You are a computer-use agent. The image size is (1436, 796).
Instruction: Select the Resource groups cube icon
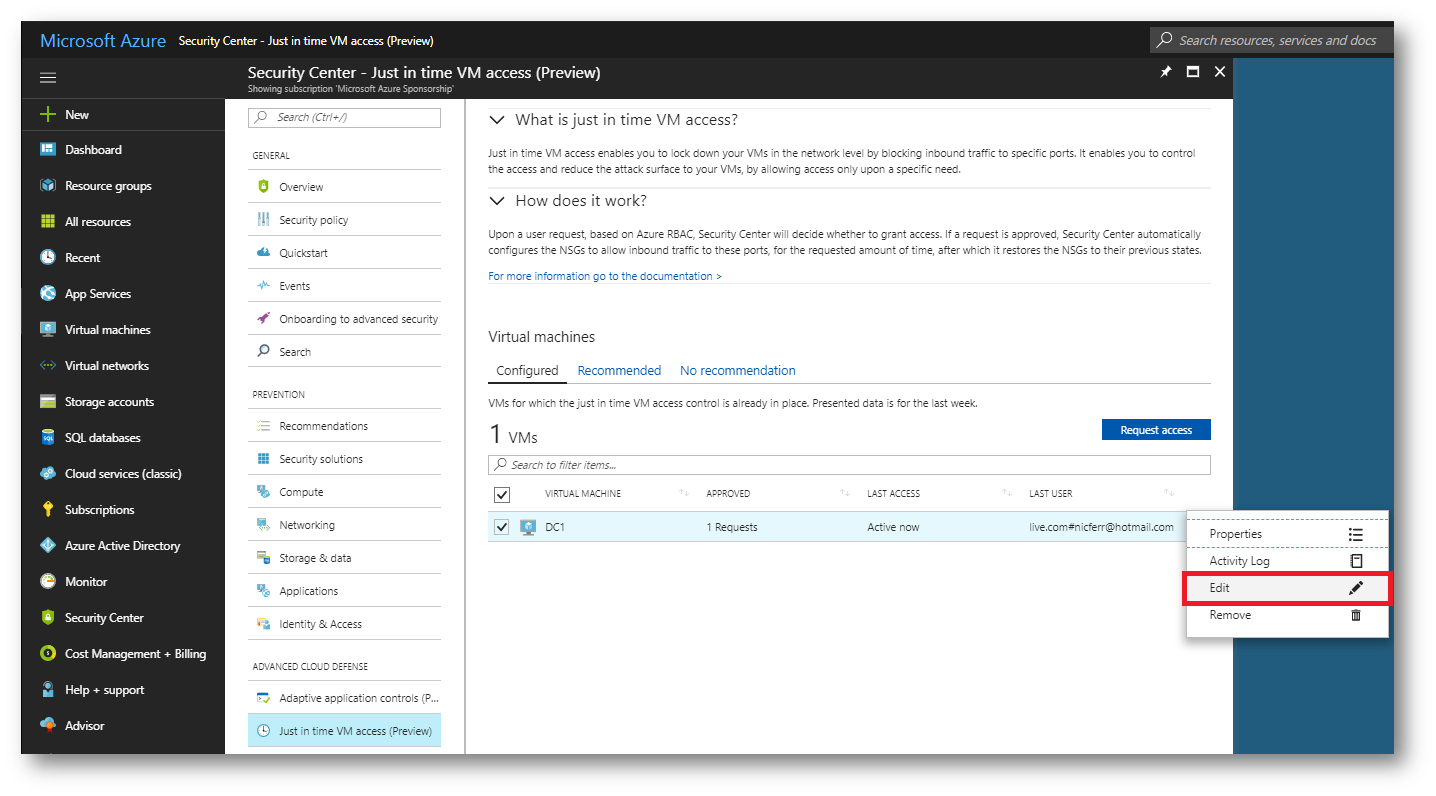coord(47,186)
